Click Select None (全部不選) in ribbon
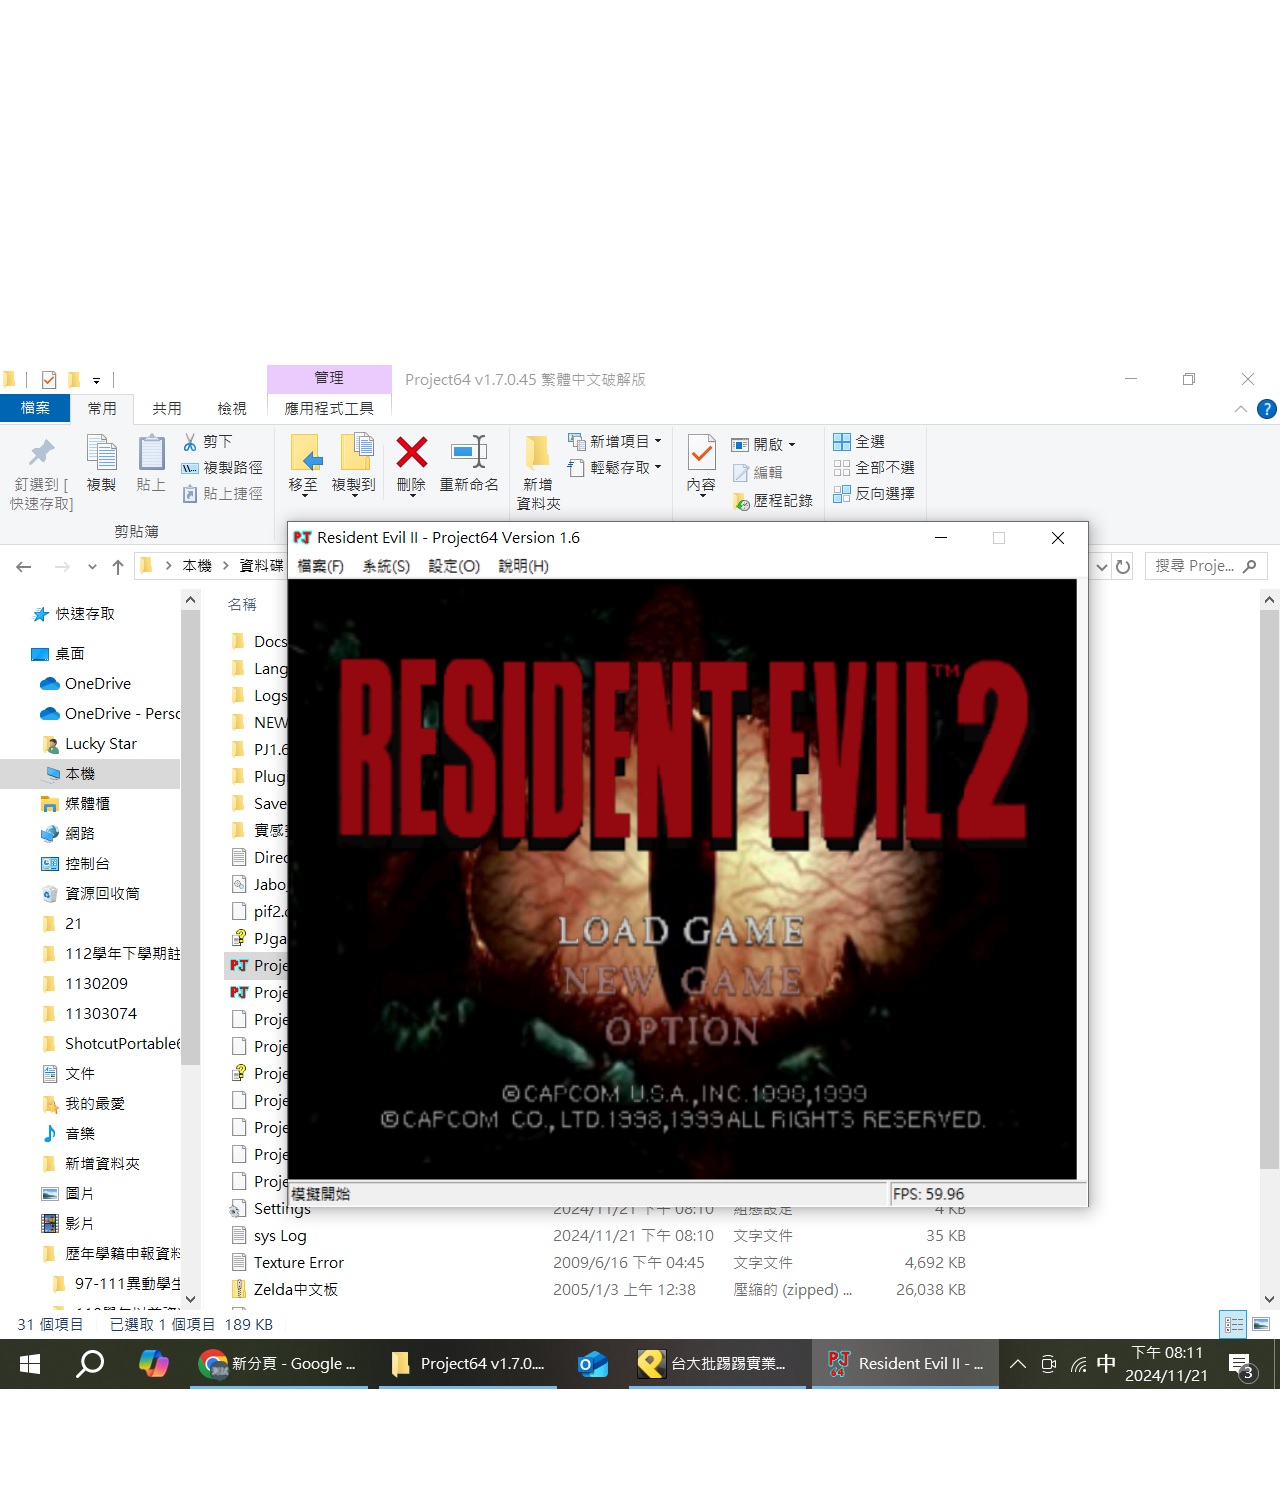Viewport: 1280px width, 1490px height. (873, 467)
